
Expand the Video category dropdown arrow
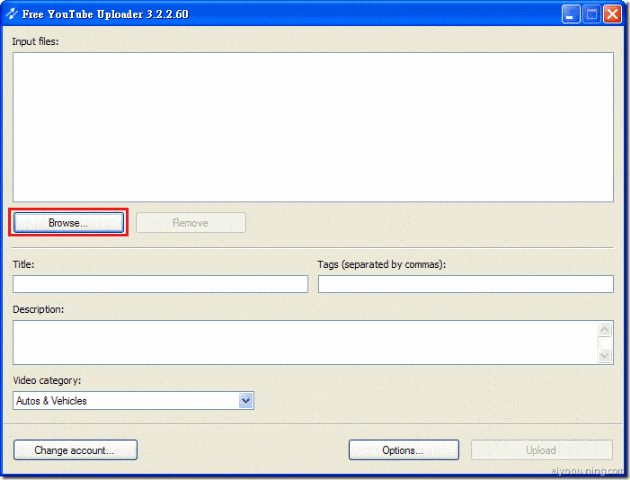tap(246, 400)
